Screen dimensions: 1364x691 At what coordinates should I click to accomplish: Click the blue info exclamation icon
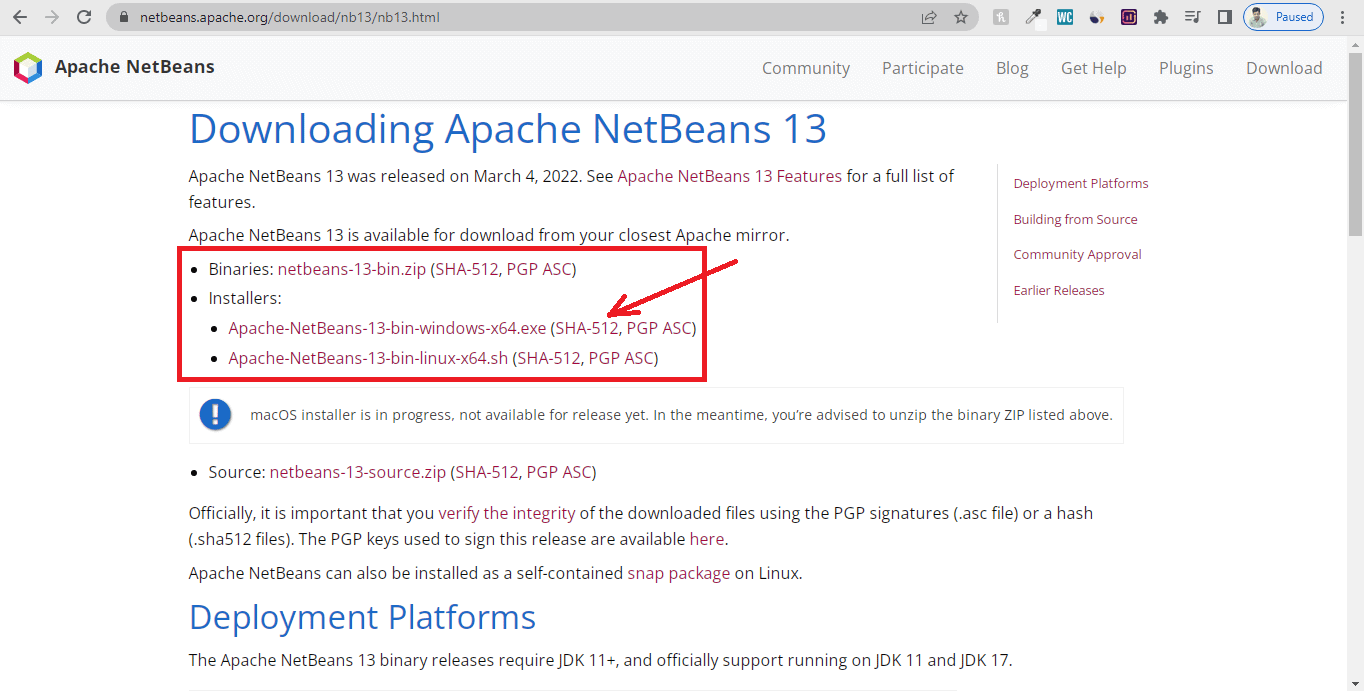tap(215, 414)
